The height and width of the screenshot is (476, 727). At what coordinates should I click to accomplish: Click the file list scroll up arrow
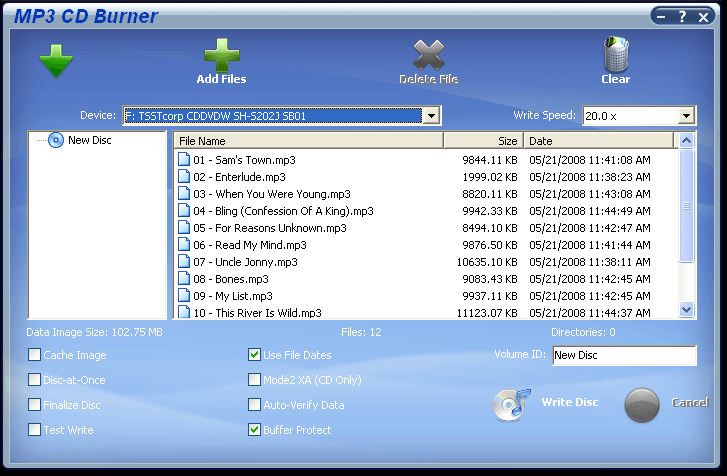click(686, 140)
